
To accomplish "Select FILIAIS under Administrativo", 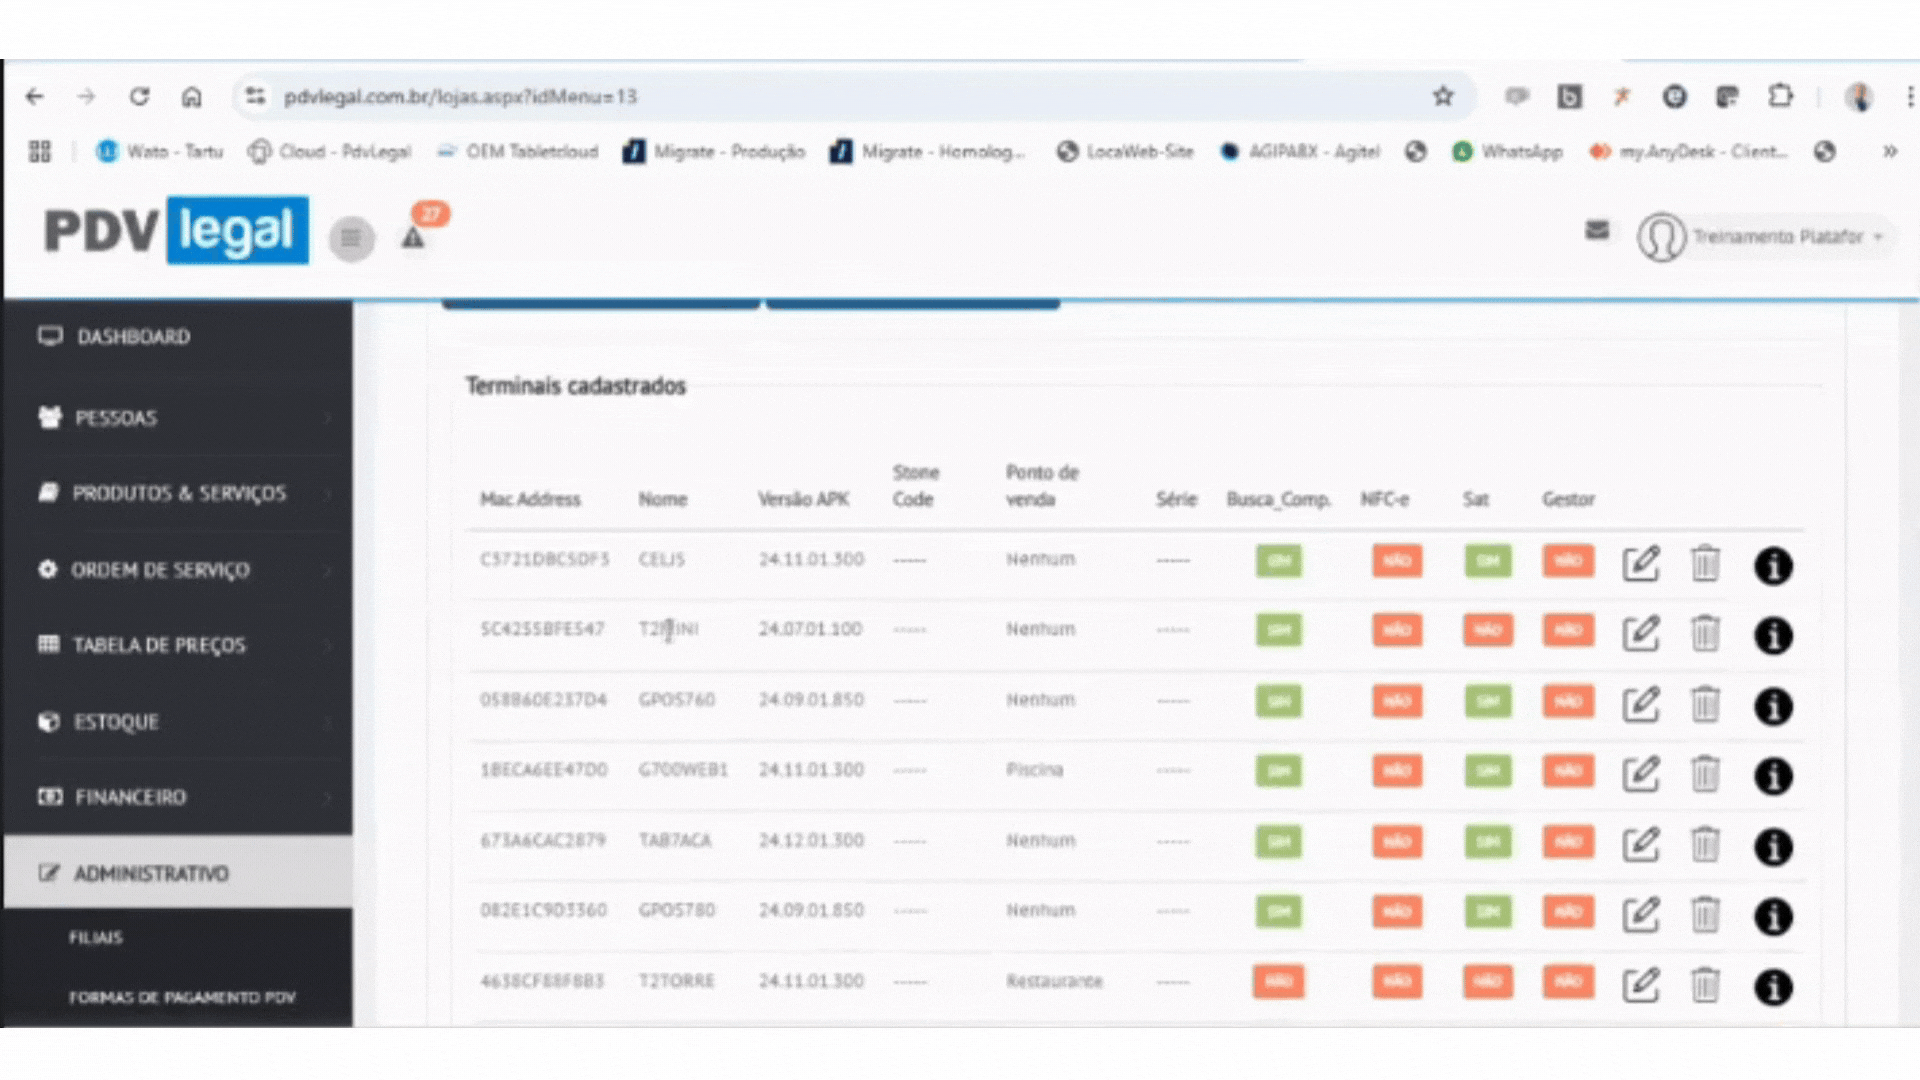I will coord(96,938).
